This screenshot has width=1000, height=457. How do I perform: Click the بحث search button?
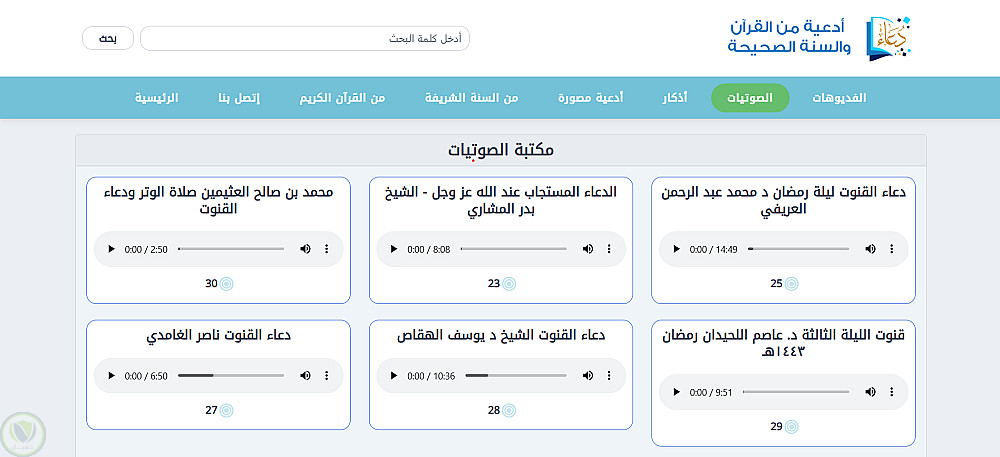(108, 39)
